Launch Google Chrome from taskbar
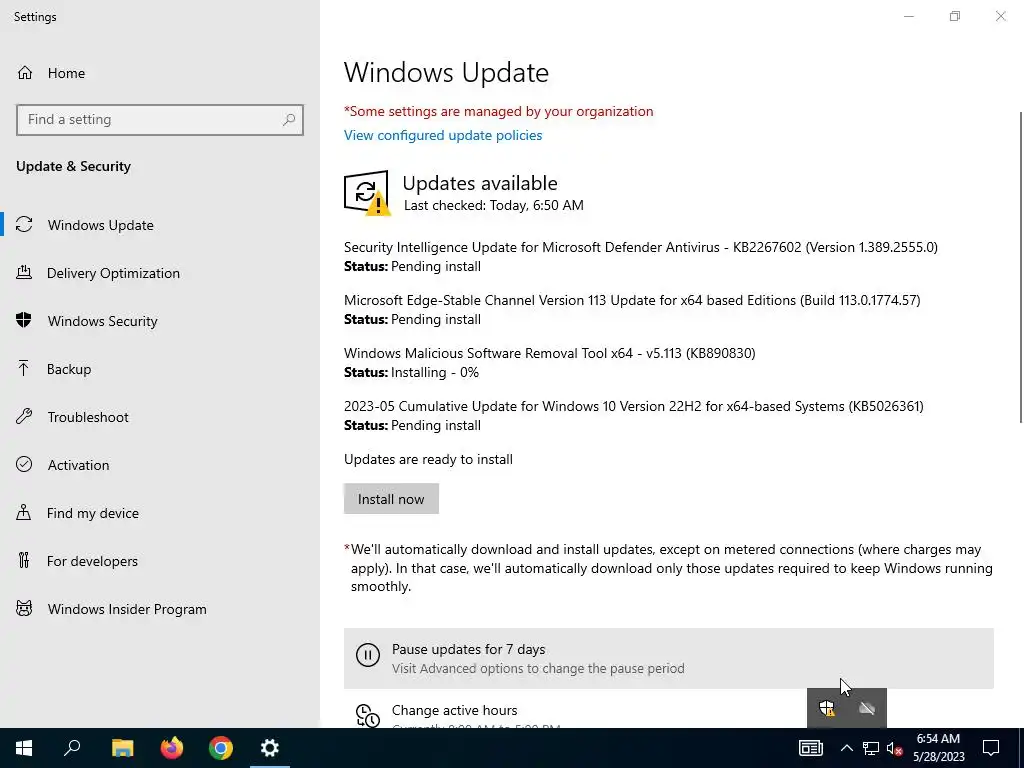1024x768 pixels. point(221,748)
